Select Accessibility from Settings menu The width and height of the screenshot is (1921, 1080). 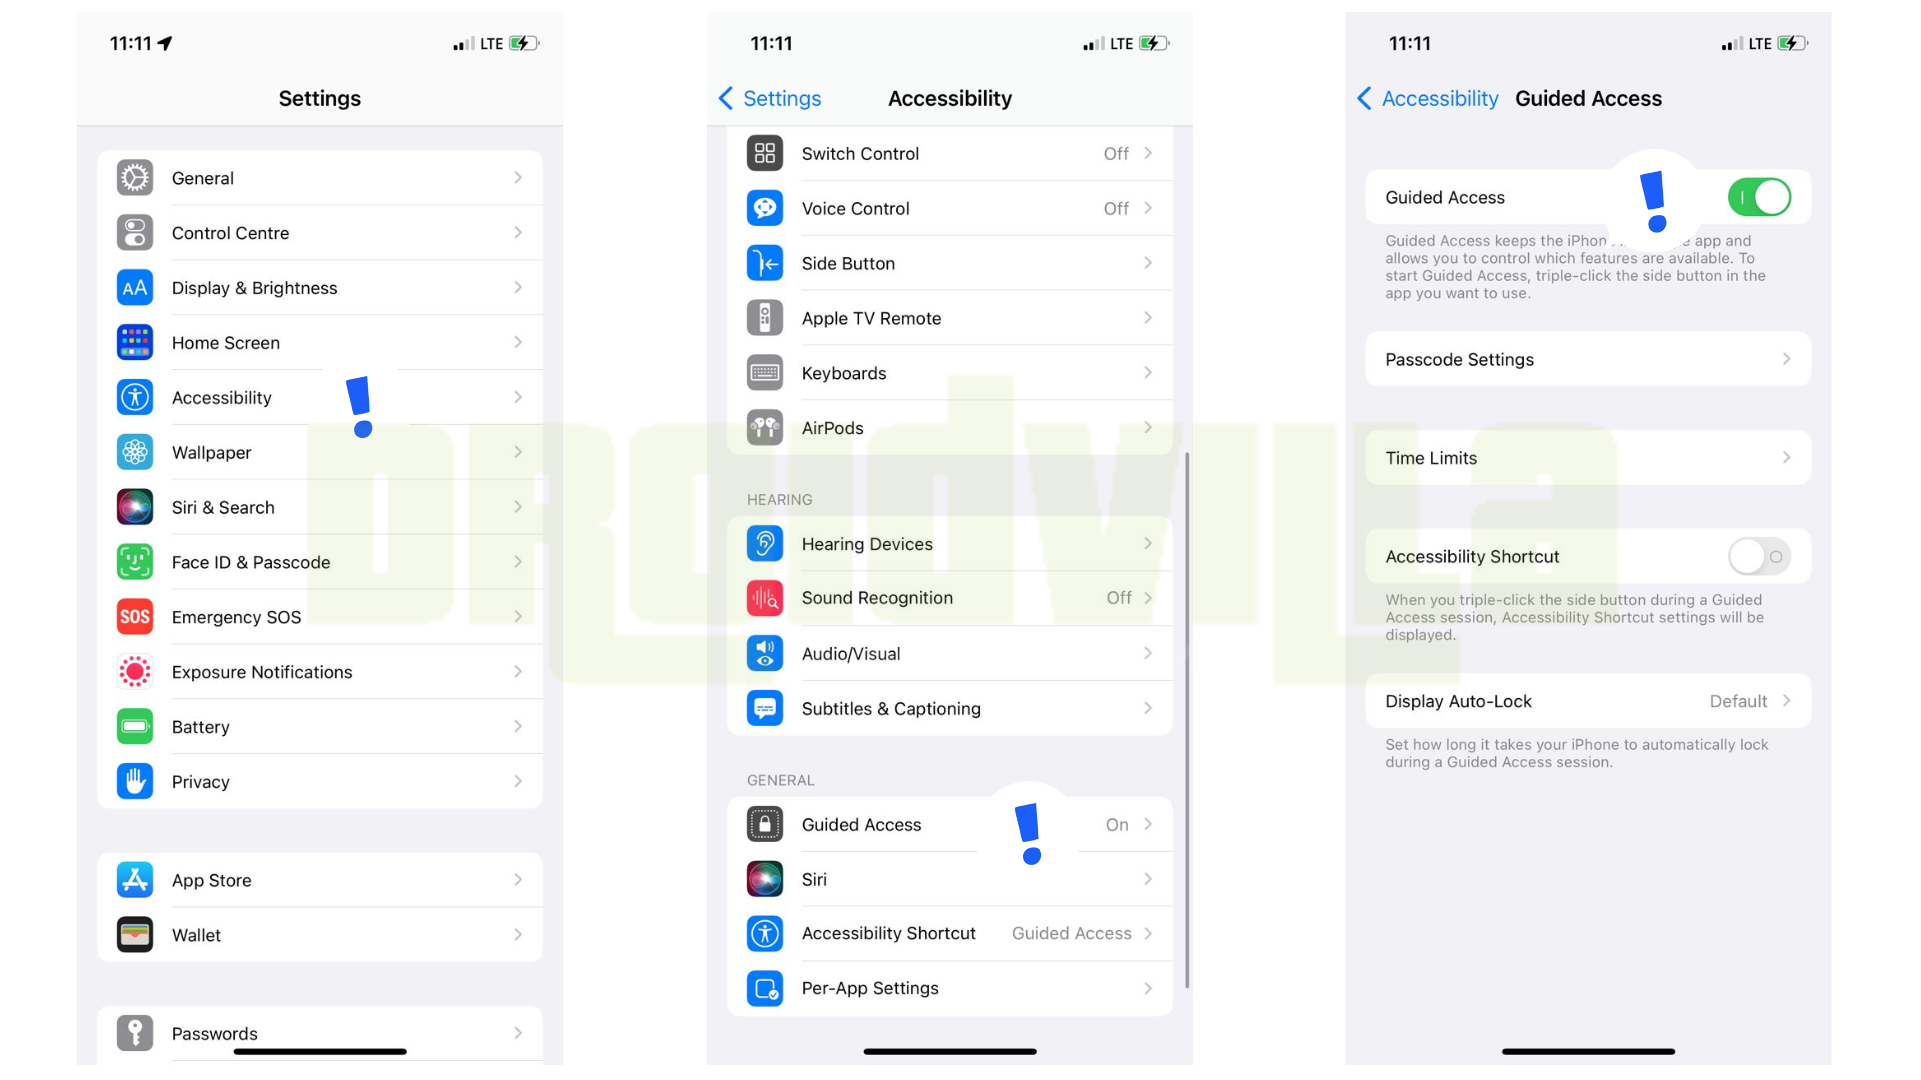[319, 397]
